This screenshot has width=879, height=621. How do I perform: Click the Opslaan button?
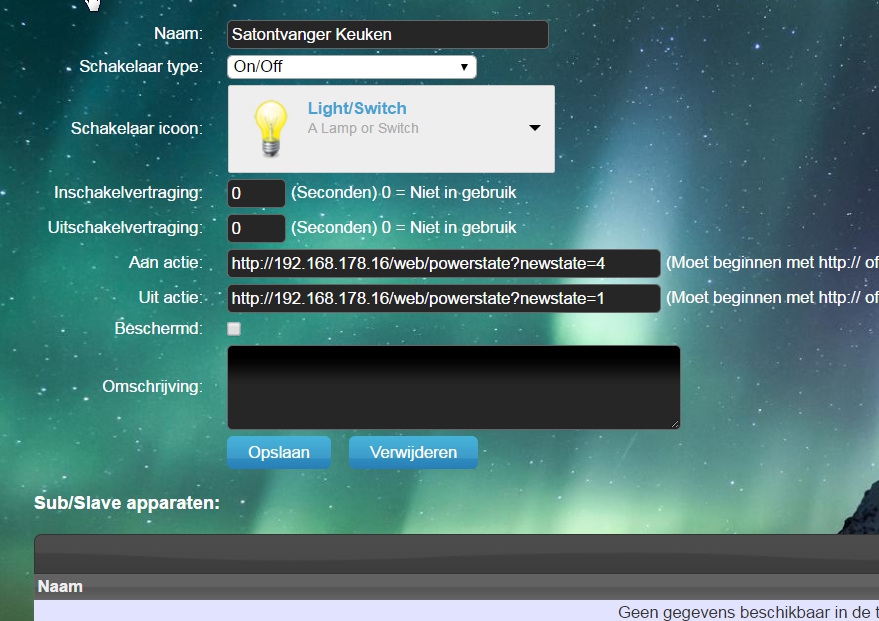coord(279,452)
